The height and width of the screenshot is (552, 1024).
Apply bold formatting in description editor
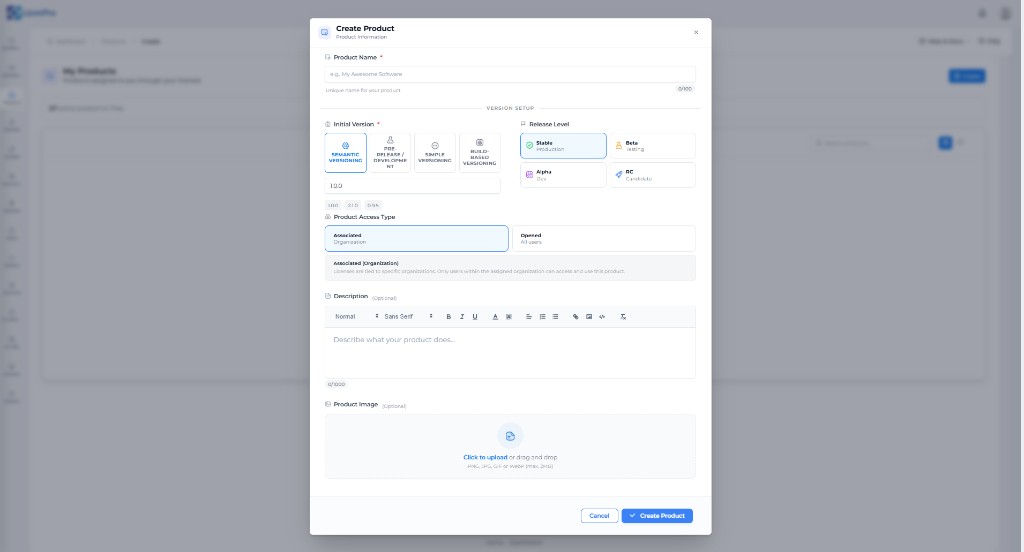coord(449,317)
